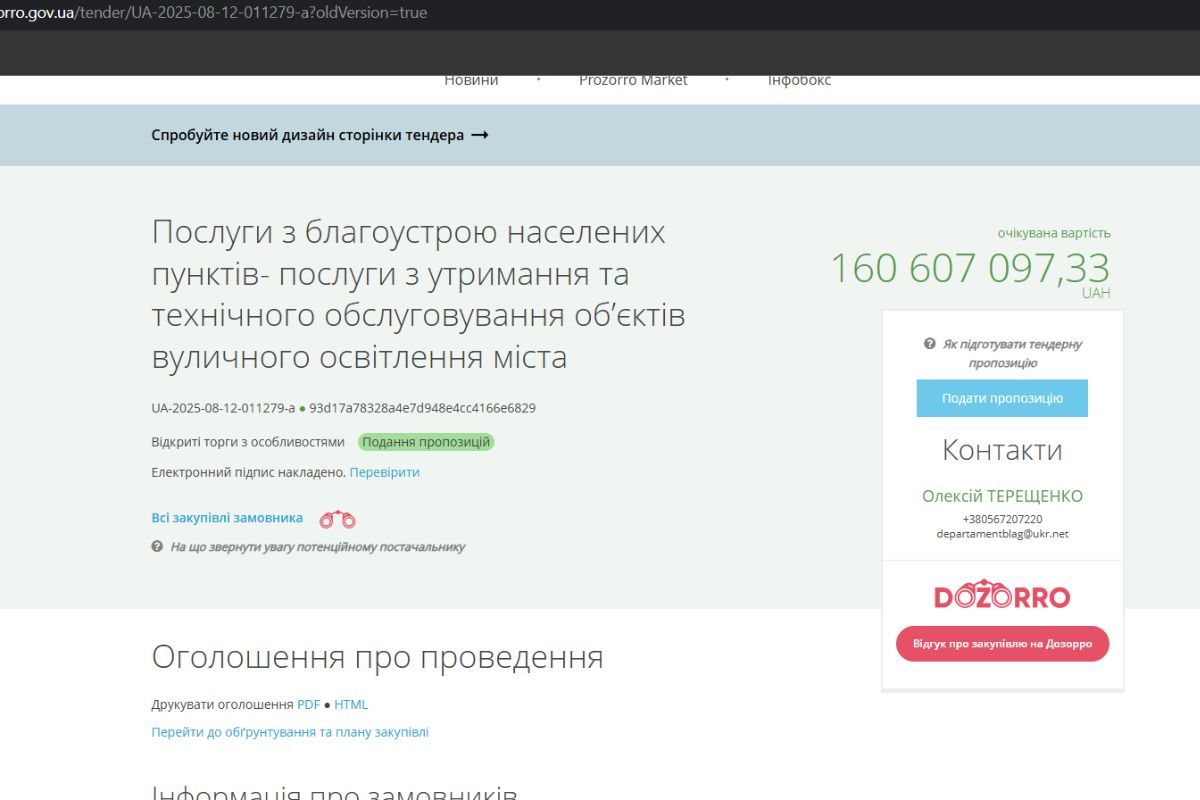
Task: Click the email address departamentblag@ukr.net
Action: click(x=1001, y=533)
